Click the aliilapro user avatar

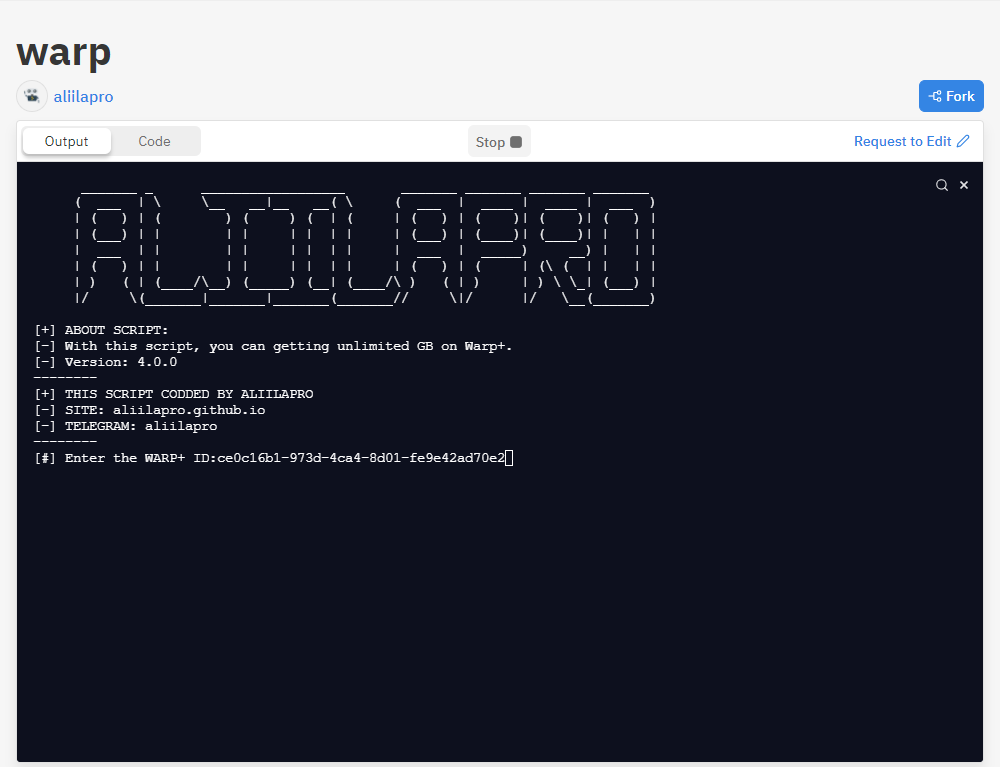point(32,96)
